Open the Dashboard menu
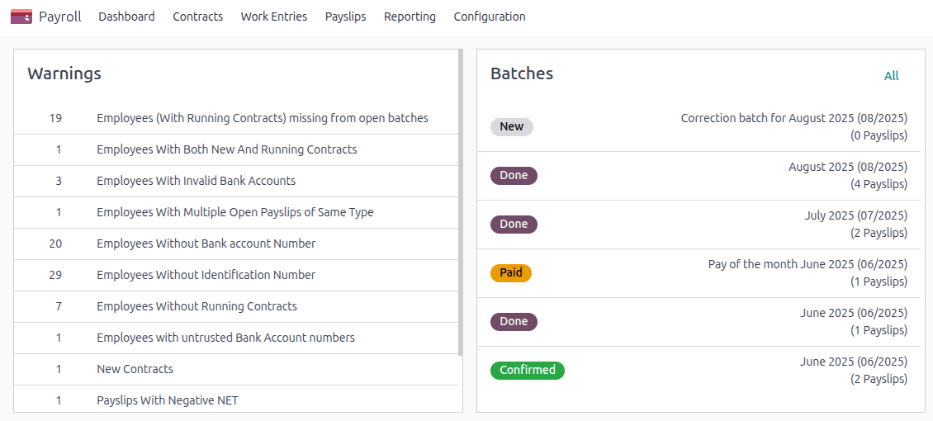Image resolution: width=933 pixels, height=421 pixels. click(x=126, y=17)
